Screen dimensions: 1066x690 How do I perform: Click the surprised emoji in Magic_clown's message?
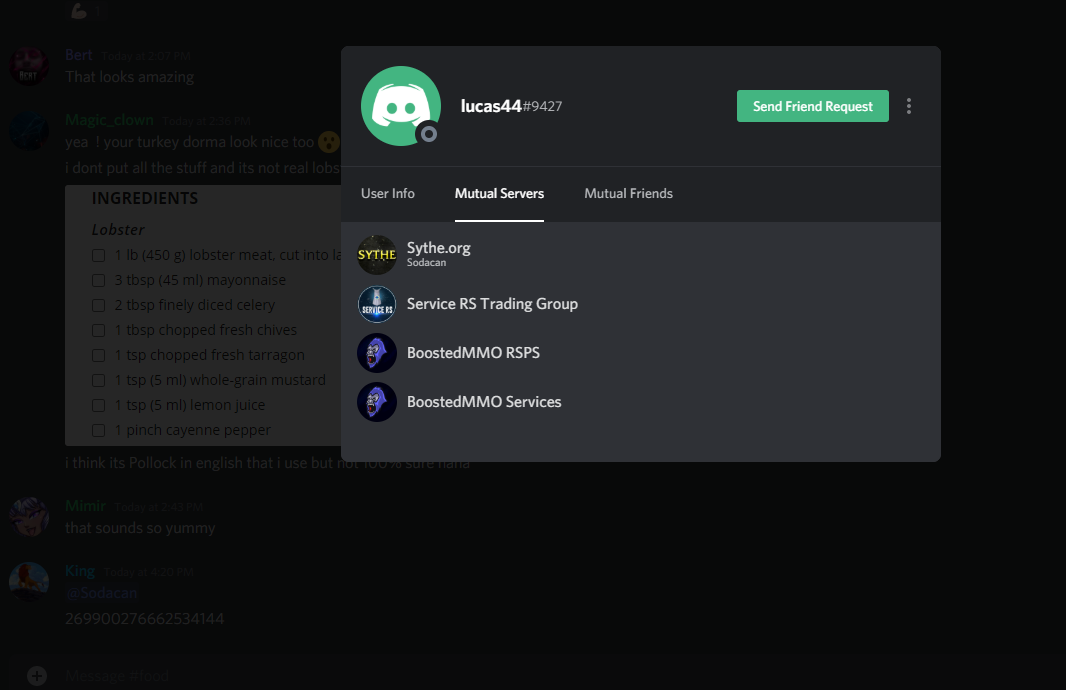[x=328, y=141]
